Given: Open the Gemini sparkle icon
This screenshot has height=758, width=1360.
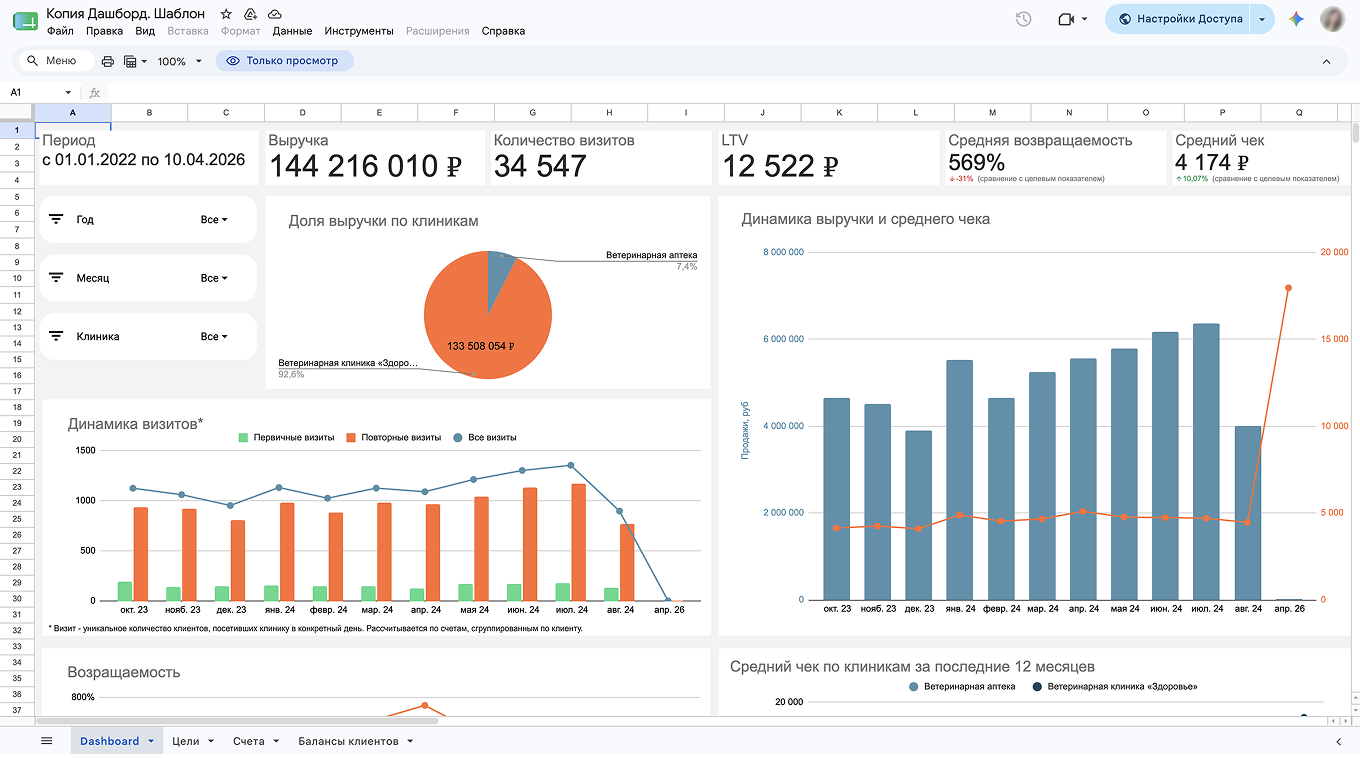Looking at the screenshot, I should pos(1296,19).
